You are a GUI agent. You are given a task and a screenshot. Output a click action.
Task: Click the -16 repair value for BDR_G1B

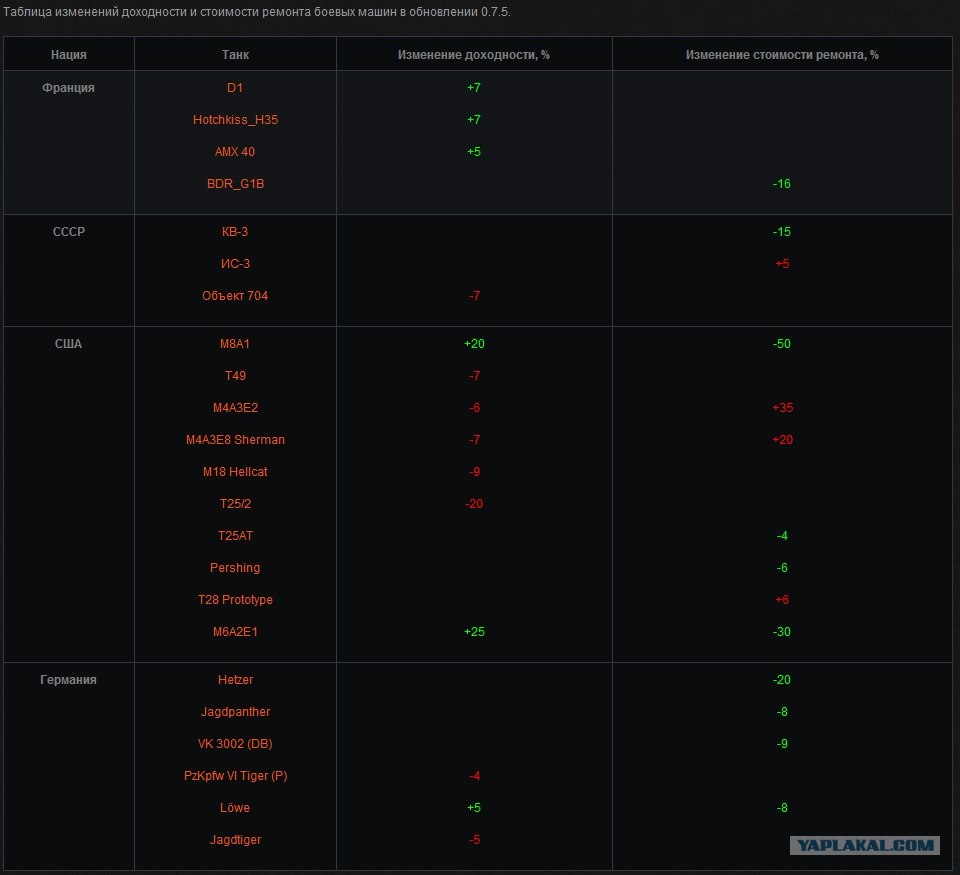782,183
